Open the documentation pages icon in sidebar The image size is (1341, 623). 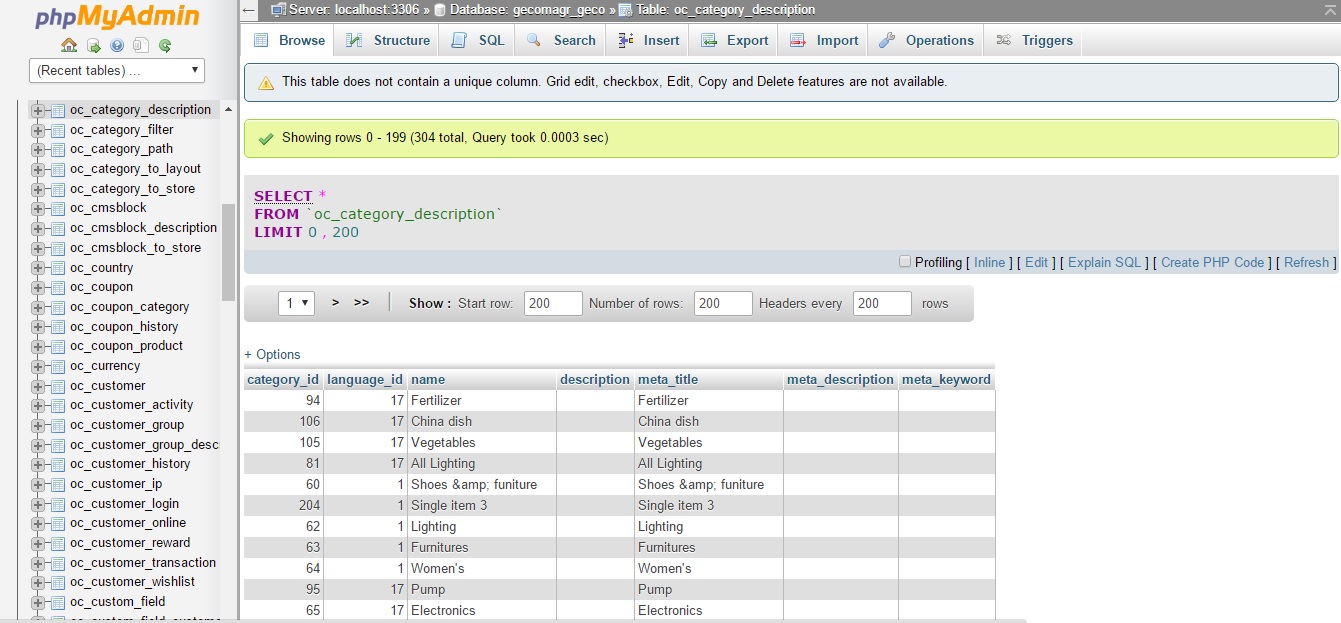[141, 45]
